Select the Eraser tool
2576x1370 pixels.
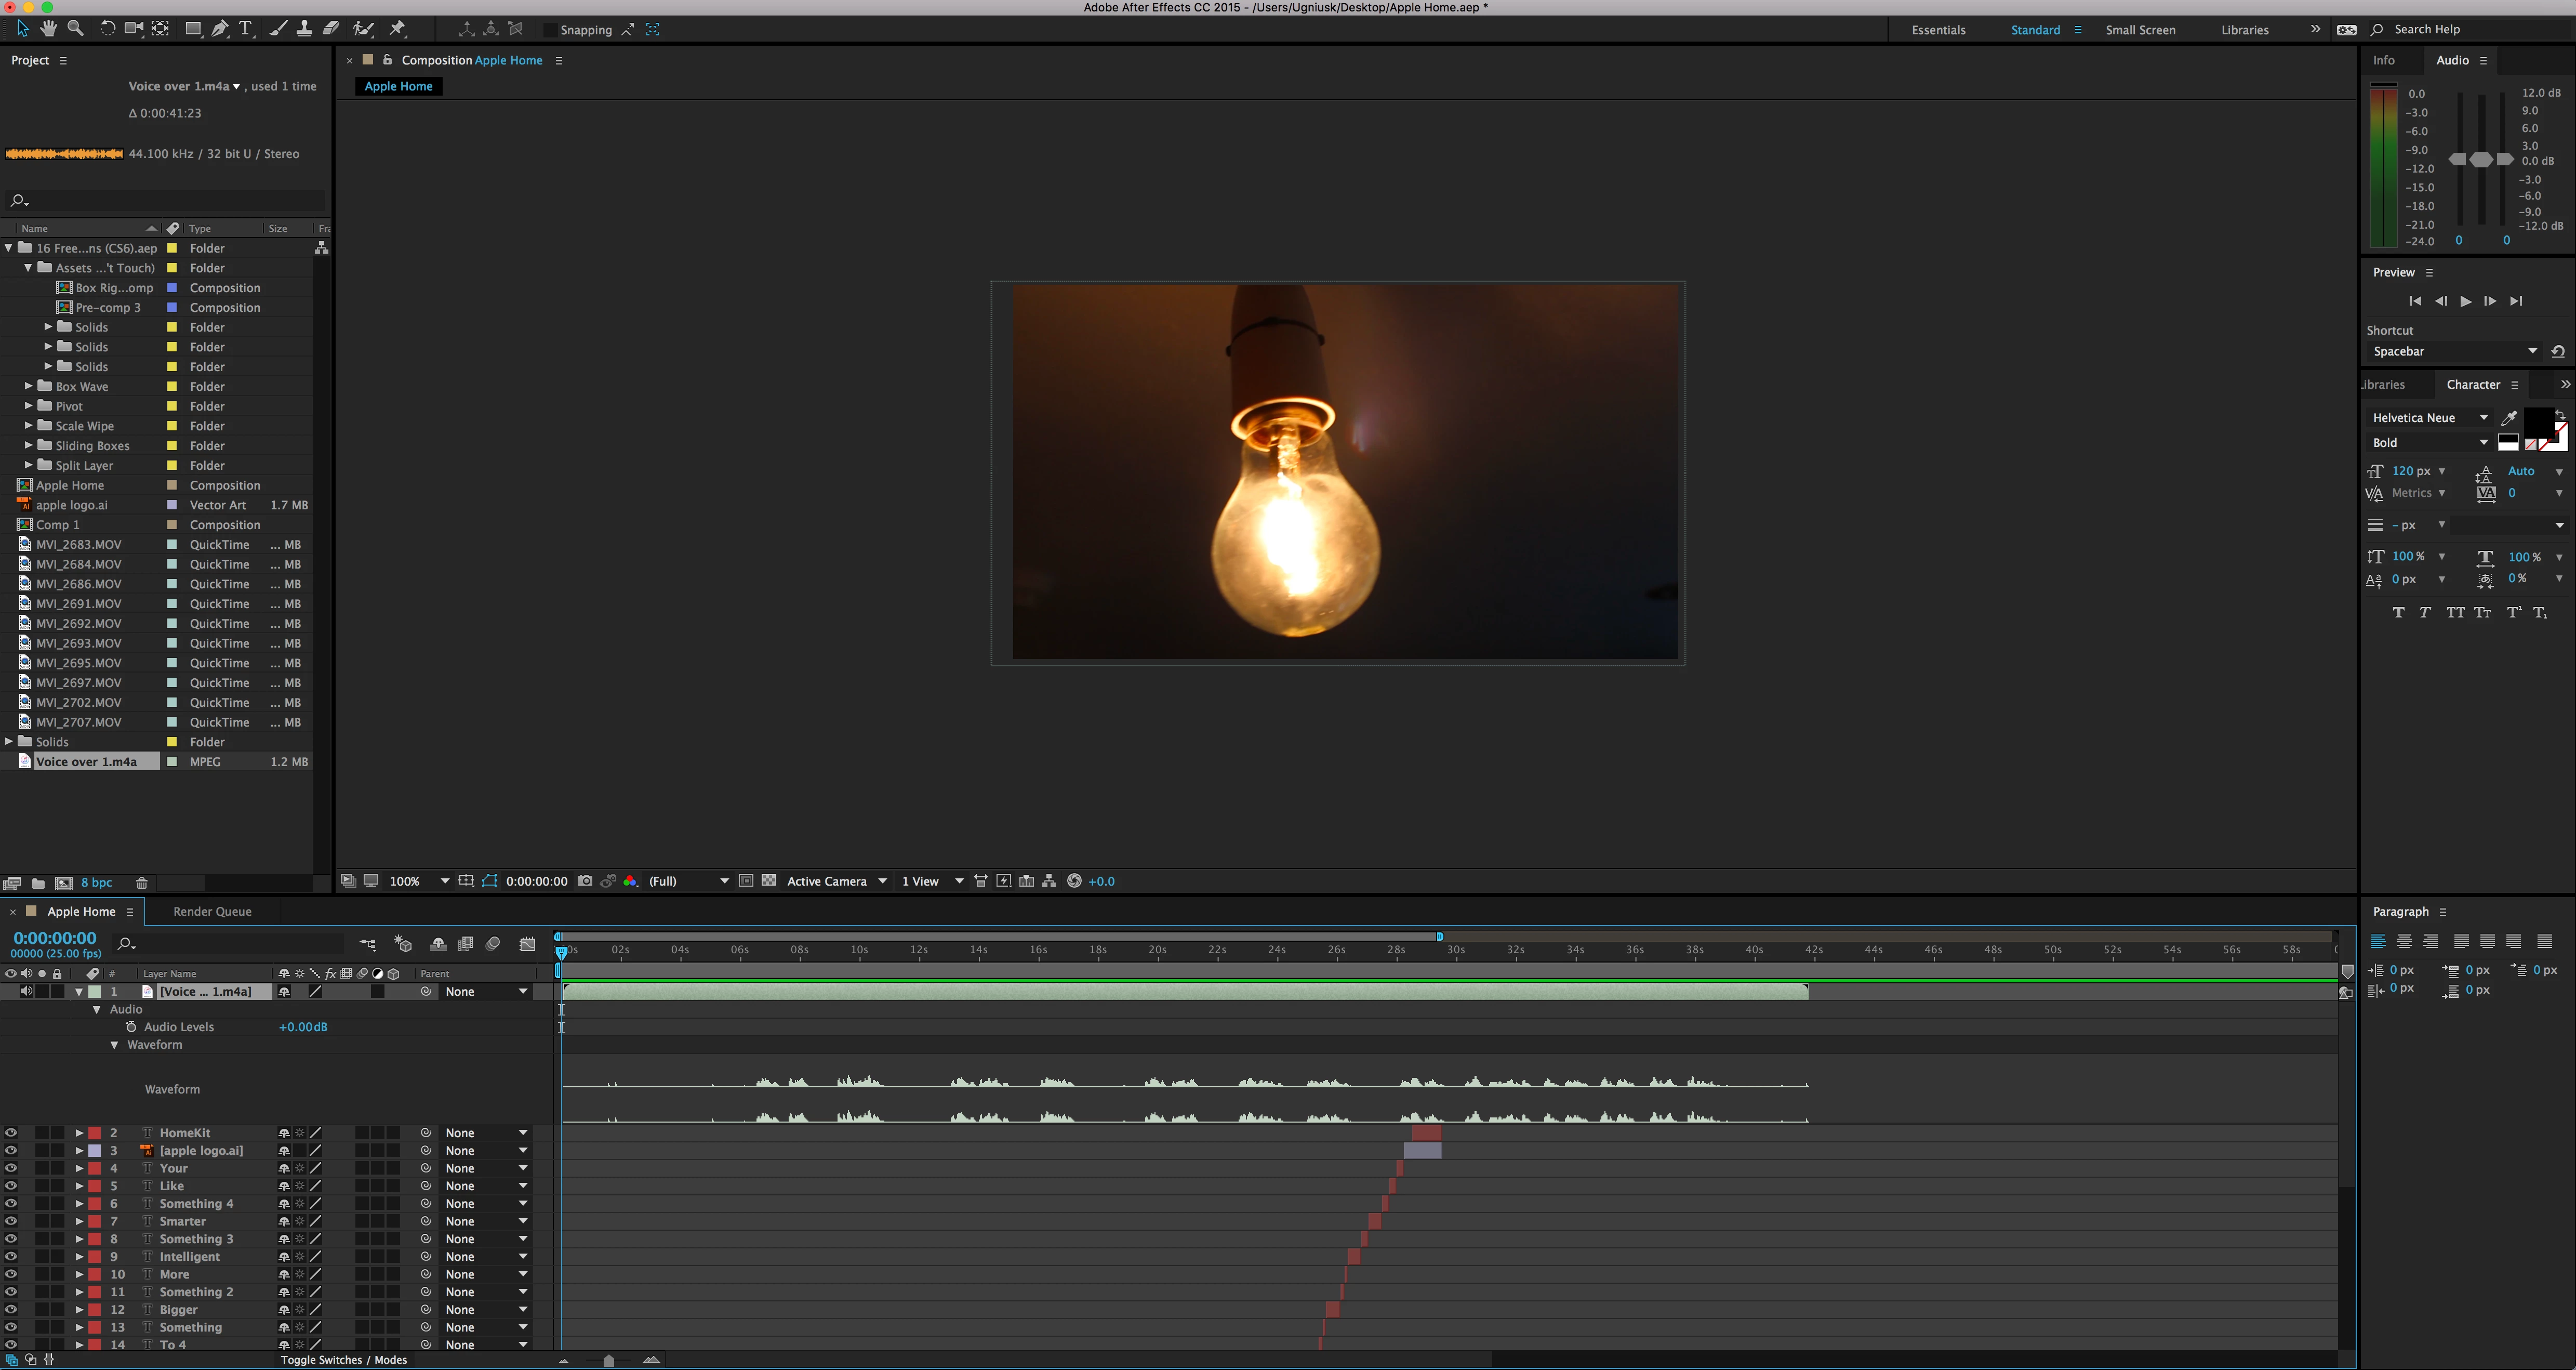[331, 29]
